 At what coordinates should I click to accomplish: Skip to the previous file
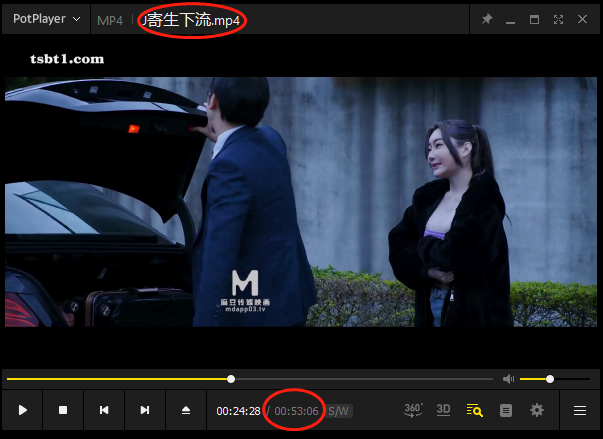coord(104,410)
